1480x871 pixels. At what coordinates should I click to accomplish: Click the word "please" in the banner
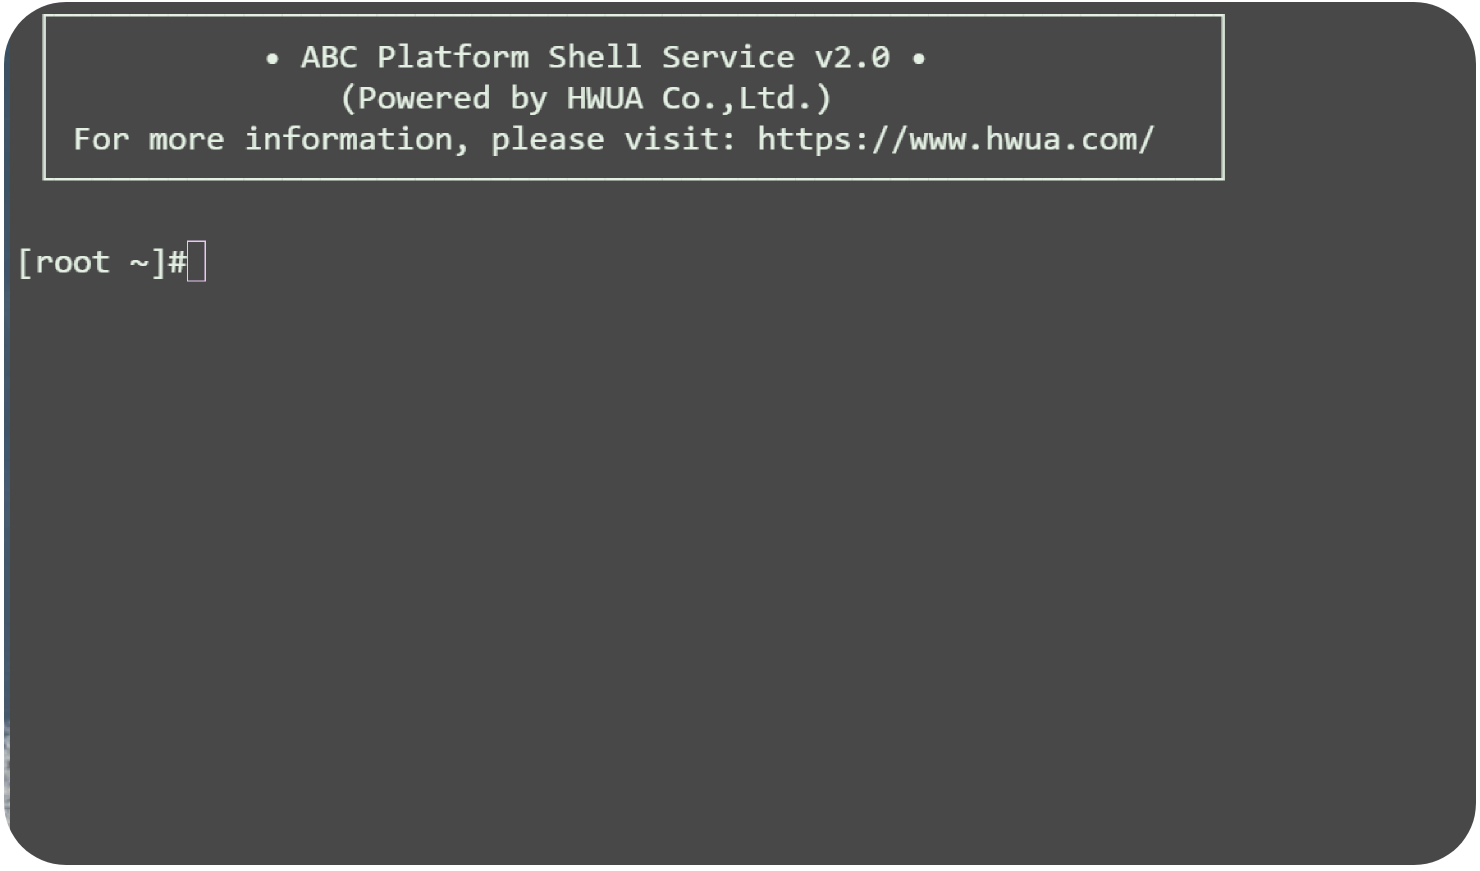click(548, 139)
